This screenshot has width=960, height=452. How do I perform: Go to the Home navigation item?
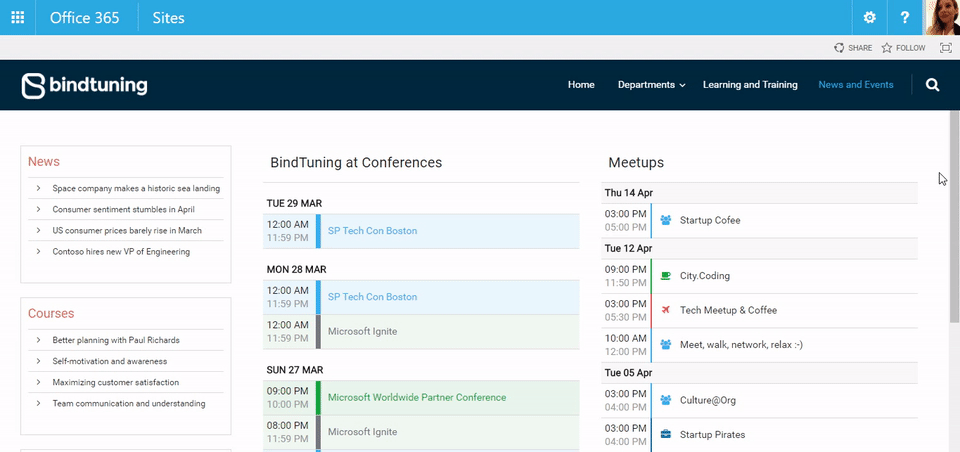tap(581, 85)
